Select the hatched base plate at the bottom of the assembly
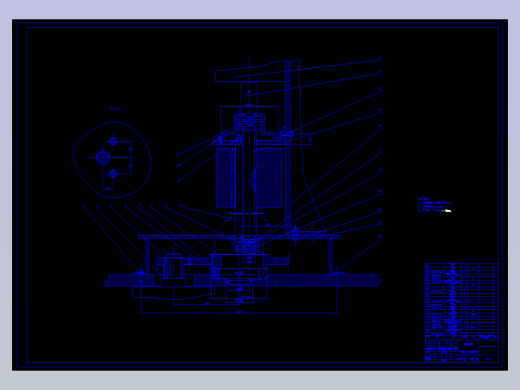This screenshot has width=520, height=390. [242, 280]
